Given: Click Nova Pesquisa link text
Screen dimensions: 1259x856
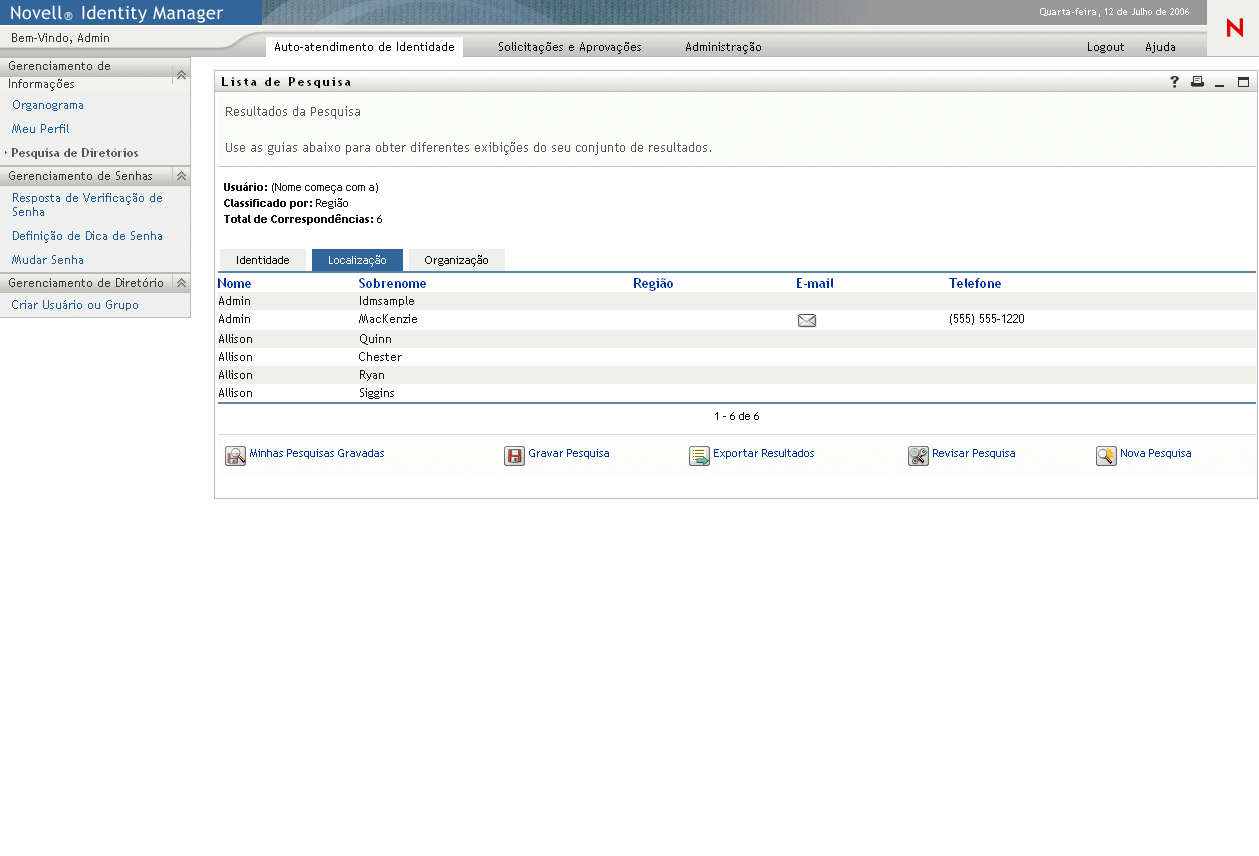Looking at the screenshot, I should 1156,453.
